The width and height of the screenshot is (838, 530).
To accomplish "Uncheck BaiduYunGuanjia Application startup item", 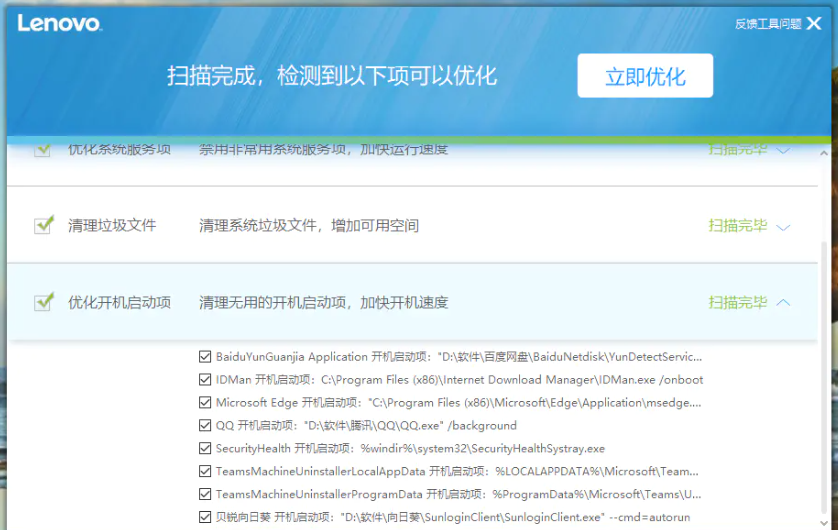I will coord(205,356).
